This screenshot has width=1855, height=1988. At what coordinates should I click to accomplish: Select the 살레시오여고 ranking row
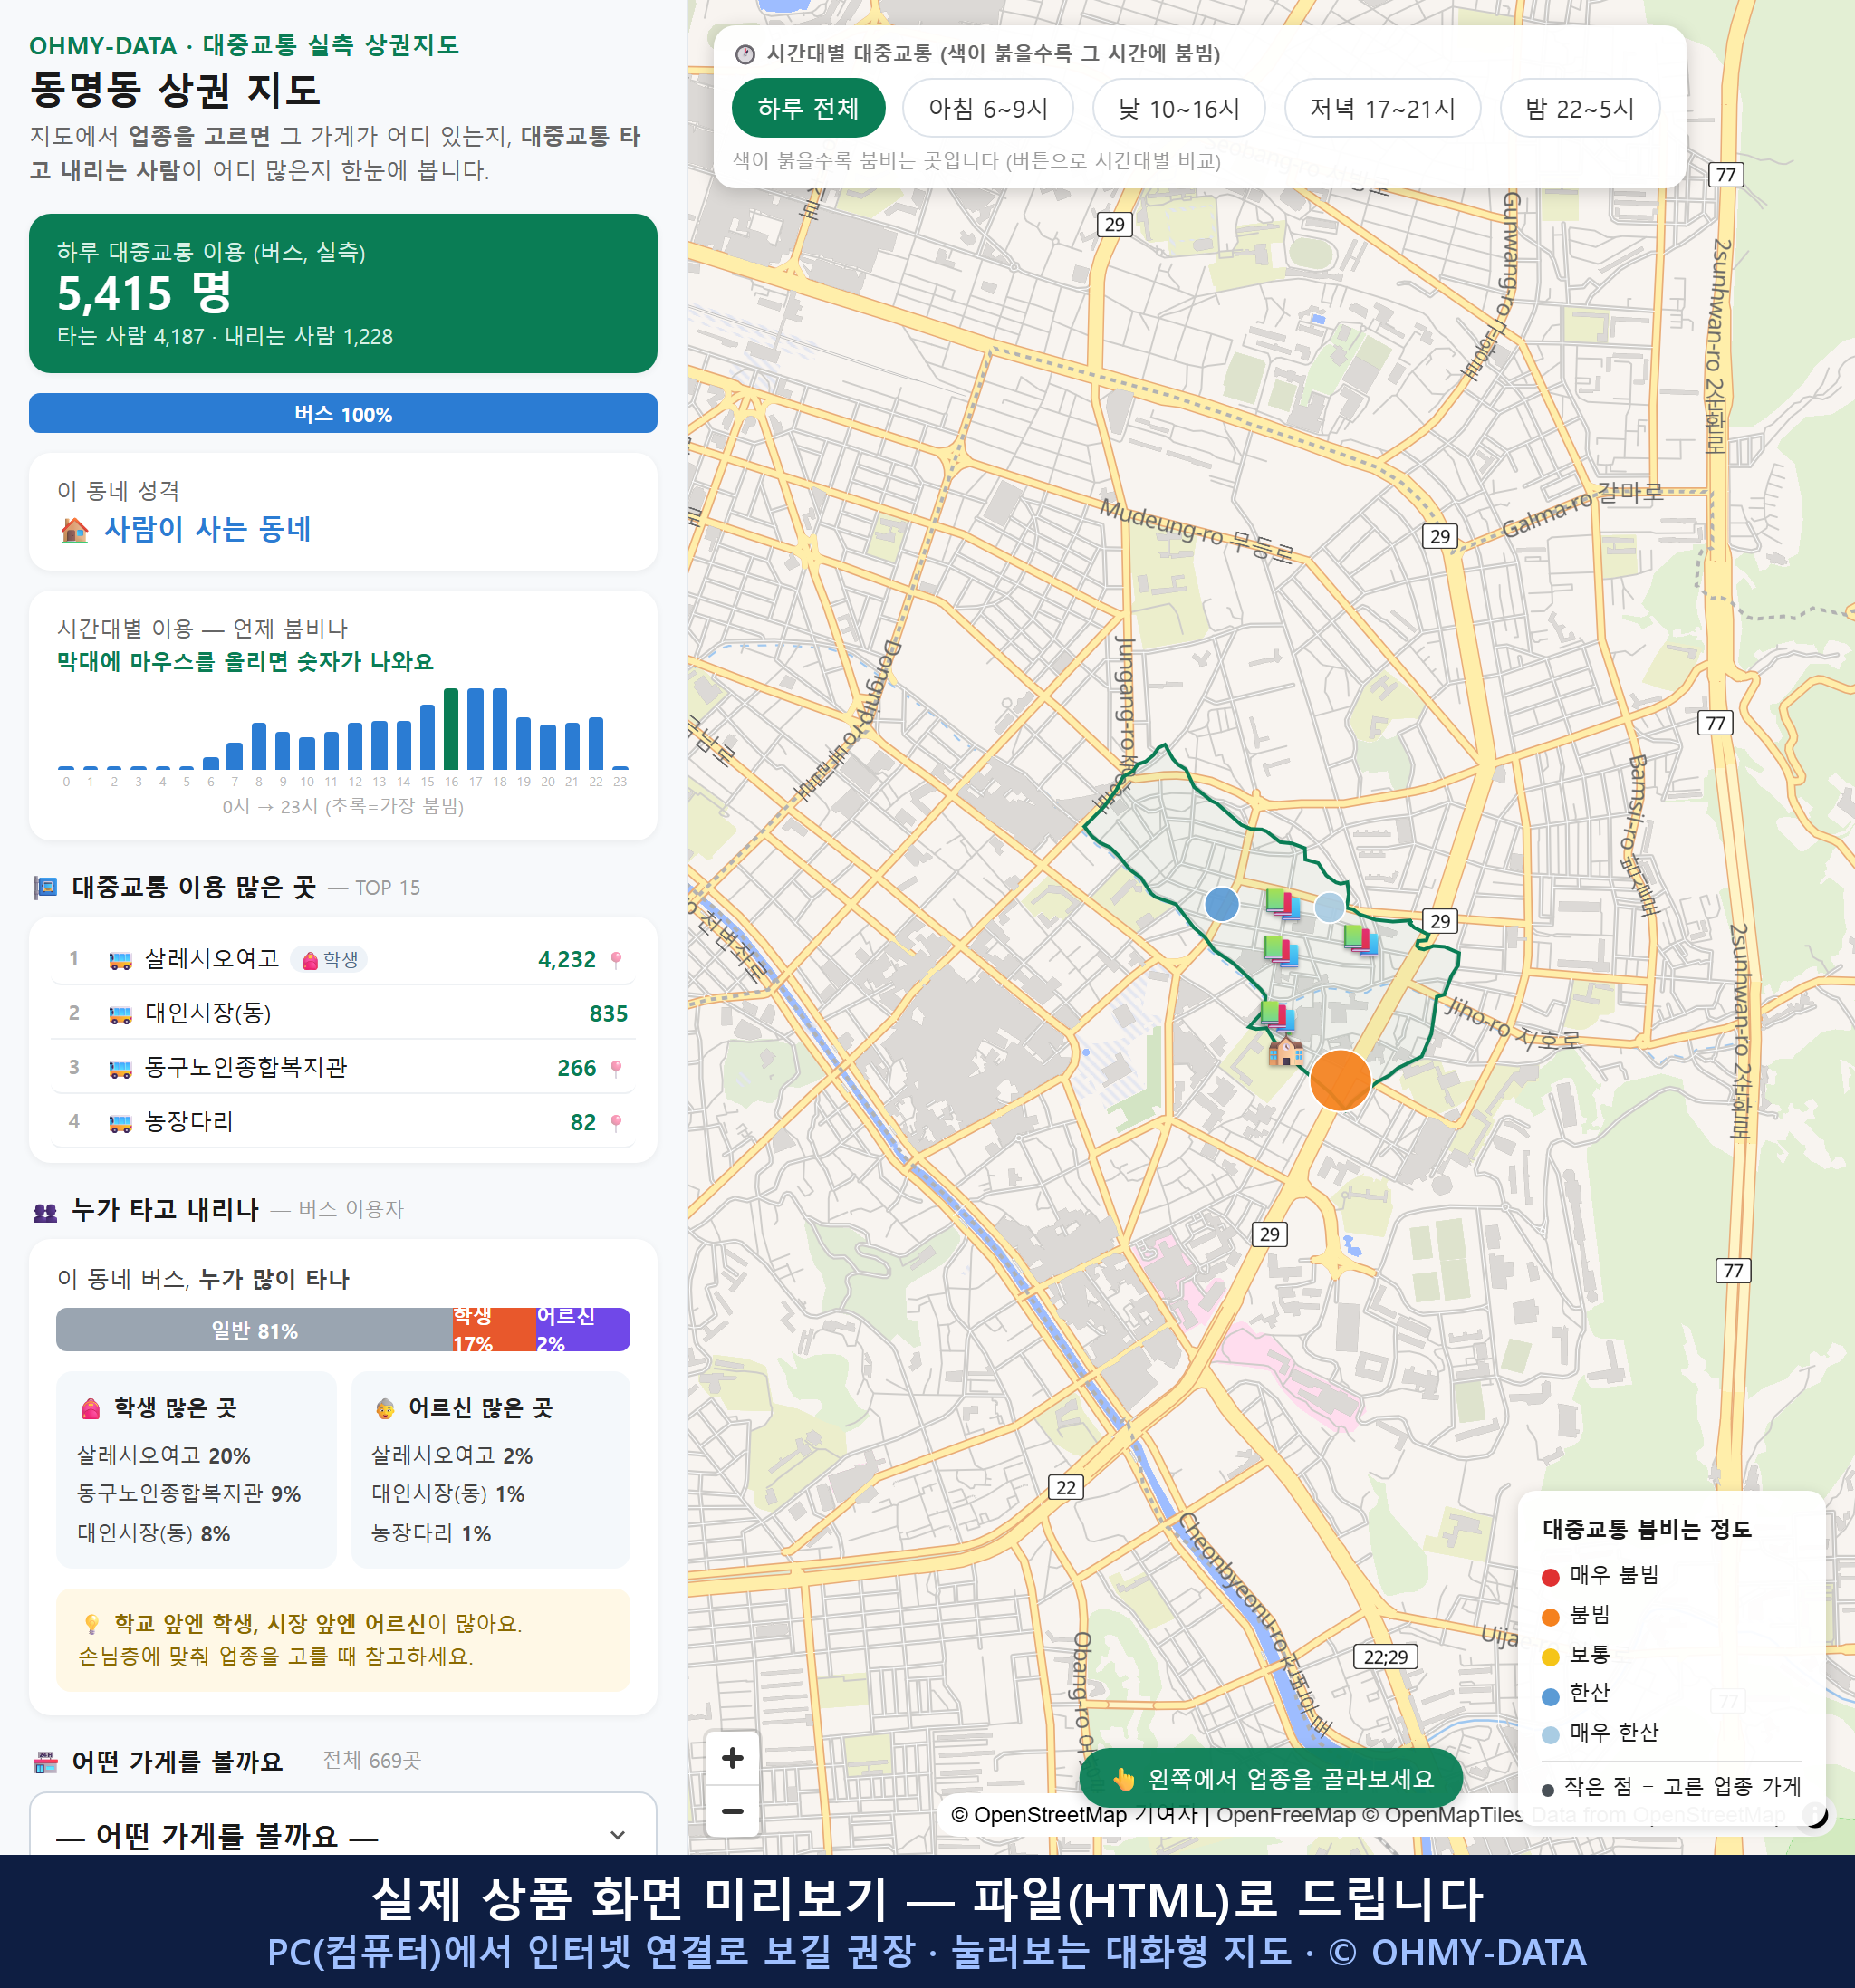(343, 959)
